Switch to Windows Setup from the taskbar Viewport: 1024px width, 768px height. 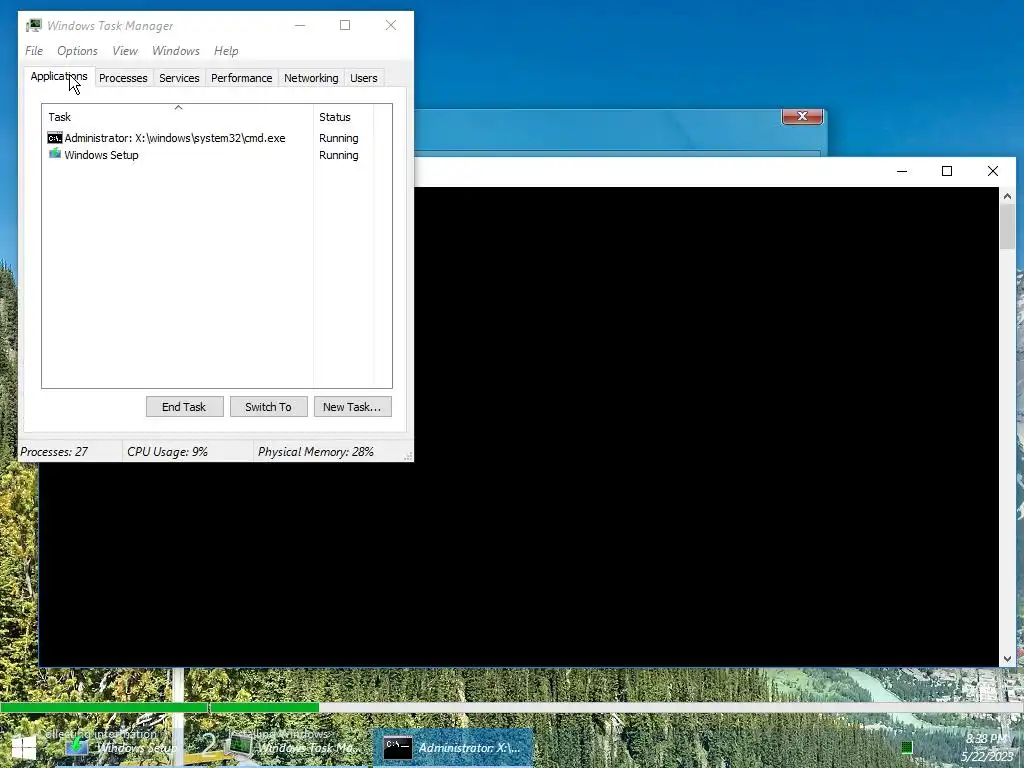122,748
